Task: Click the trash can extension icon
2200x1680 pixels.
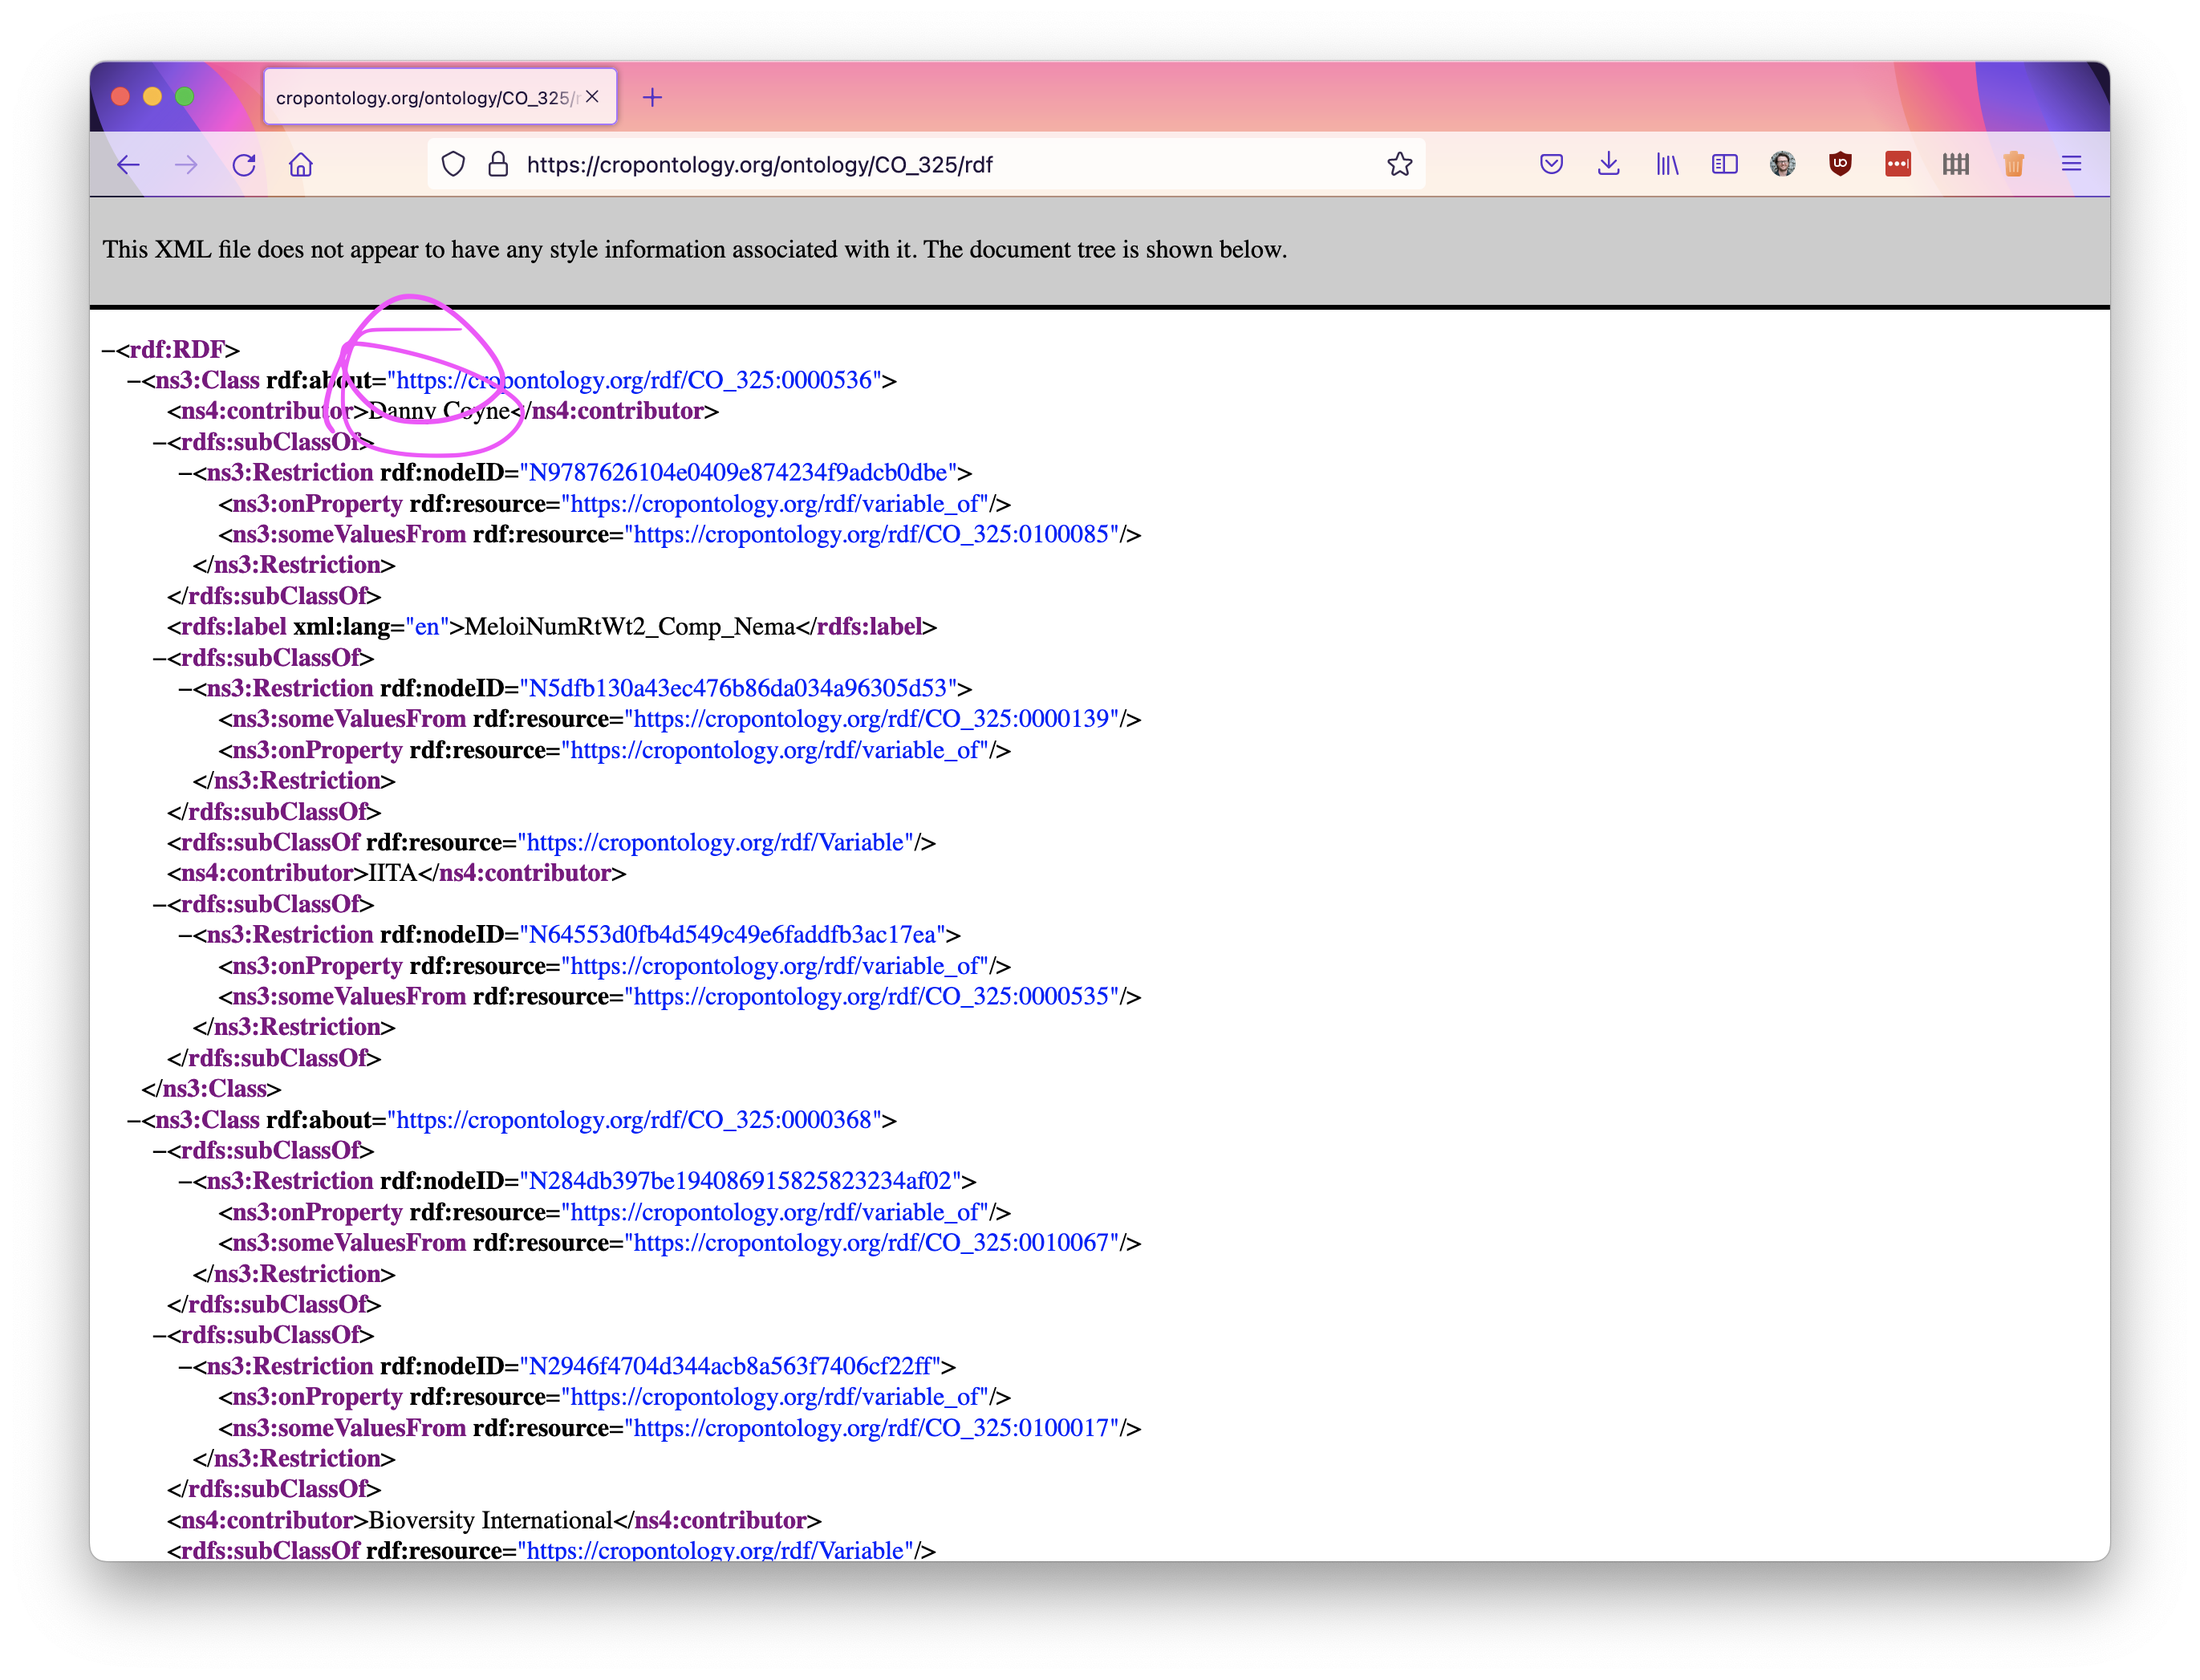Action: coord(2014,164)
